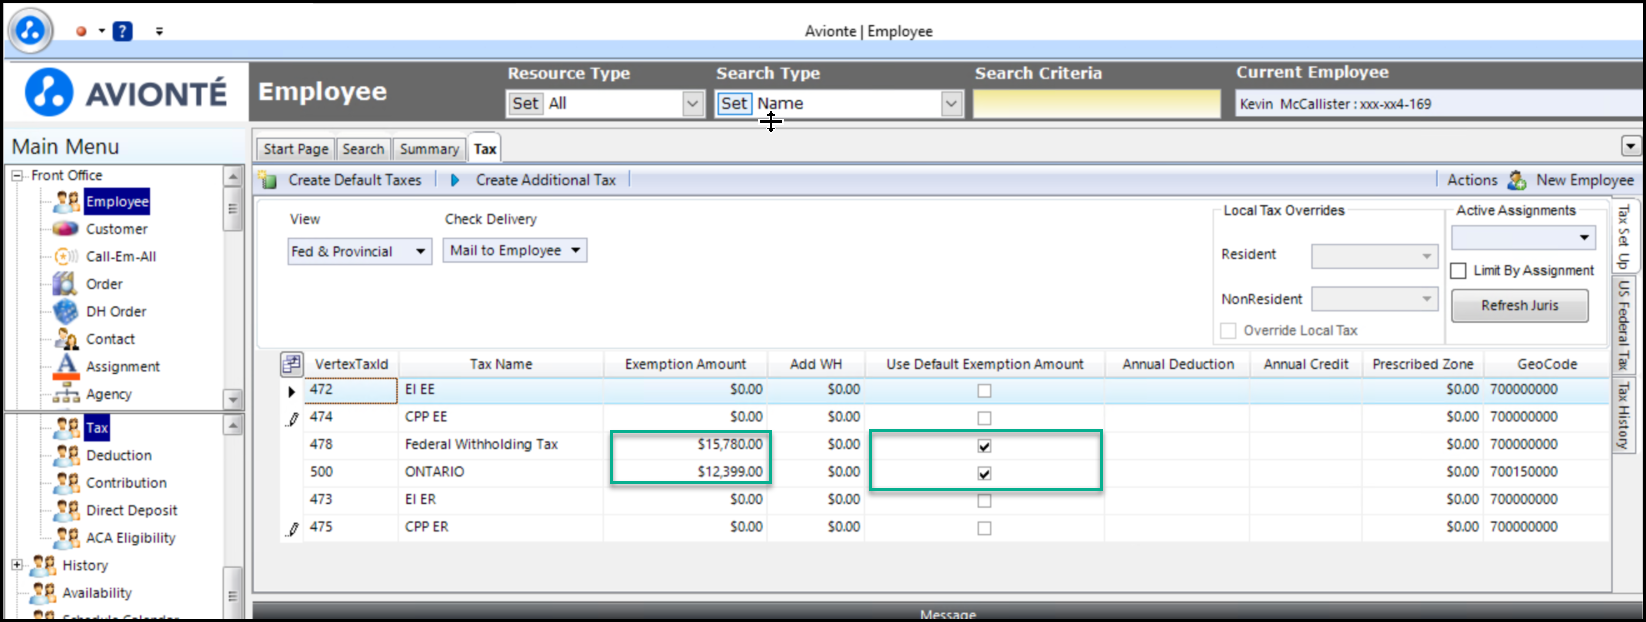Open the Resource Type dropdown
Viewport: 1646px width, 622px height.
[x=693, y=103]
